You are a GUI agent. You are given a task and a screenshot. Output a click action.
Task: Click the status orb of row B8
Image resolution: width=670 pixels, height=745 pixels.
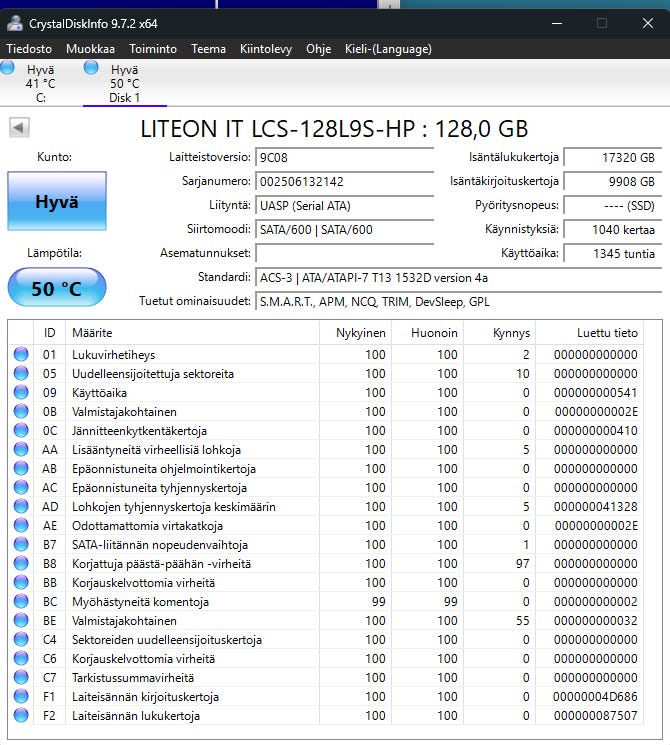(x=21, y=563)
